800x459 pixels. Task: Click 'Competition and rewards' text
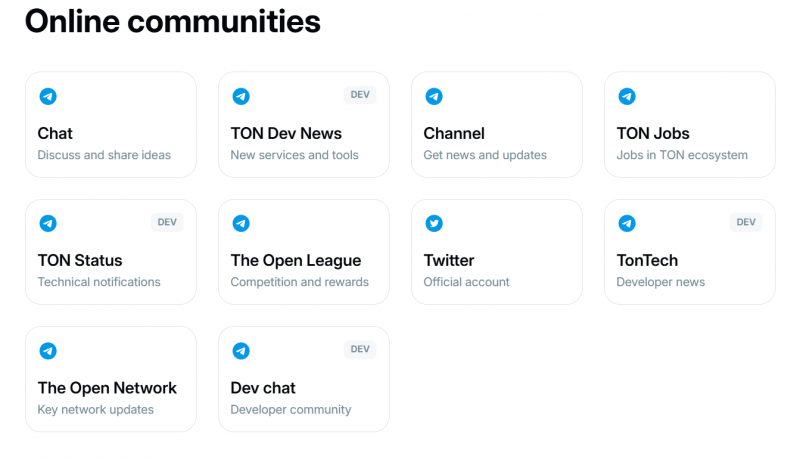point(299,282)
